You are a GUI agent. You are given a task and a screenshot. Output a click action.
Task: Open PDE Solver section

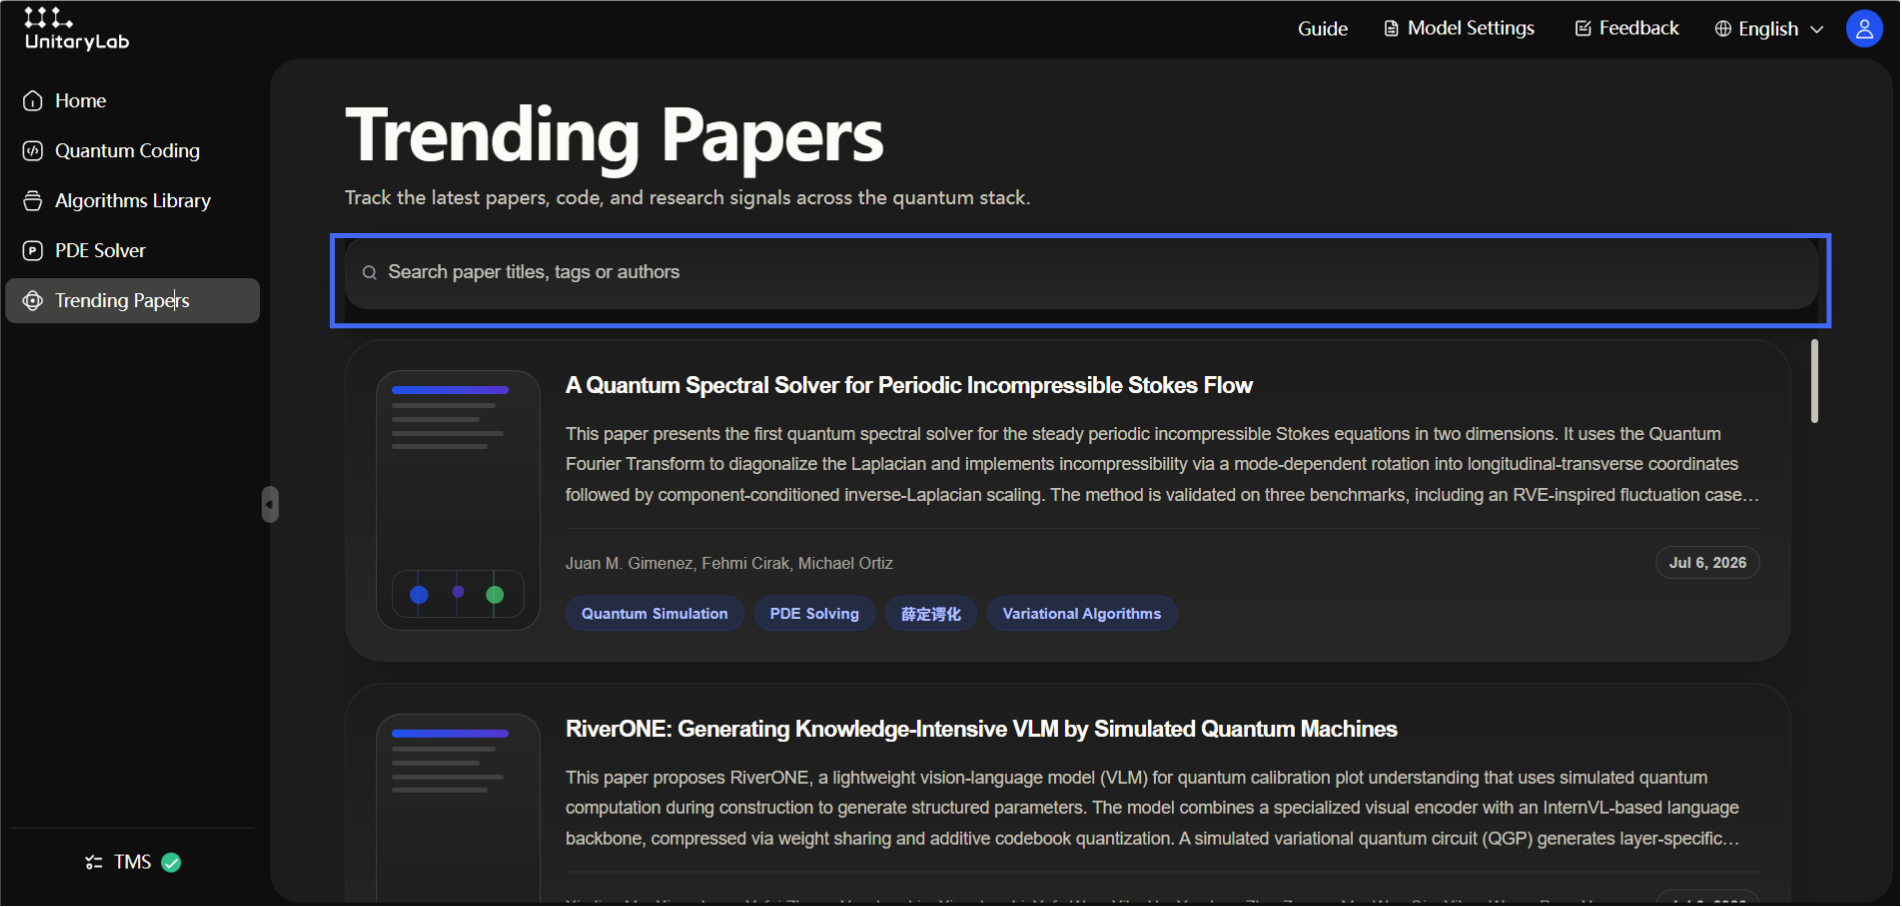point(132,251)
